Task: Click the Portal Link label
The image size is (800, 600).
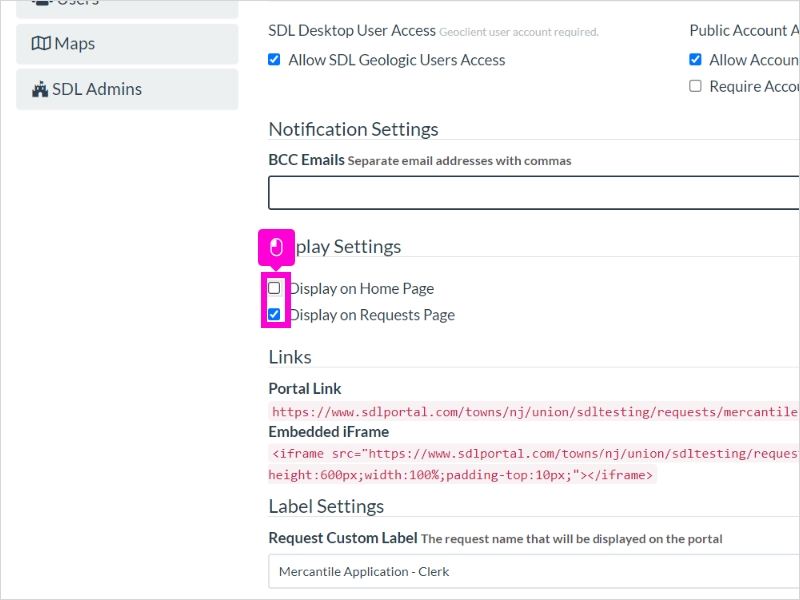Action: (305, 389)
